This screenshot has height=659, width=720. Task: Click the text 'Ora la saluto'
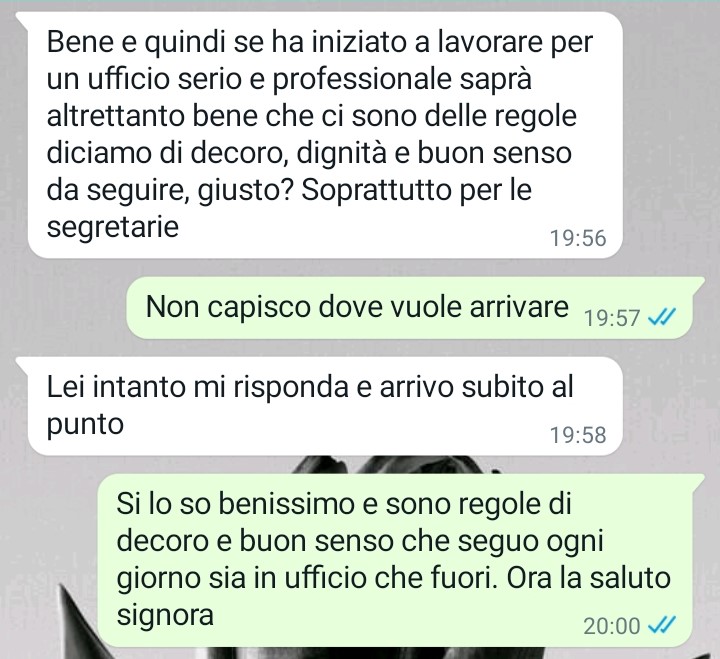click(x=589, y=578)
